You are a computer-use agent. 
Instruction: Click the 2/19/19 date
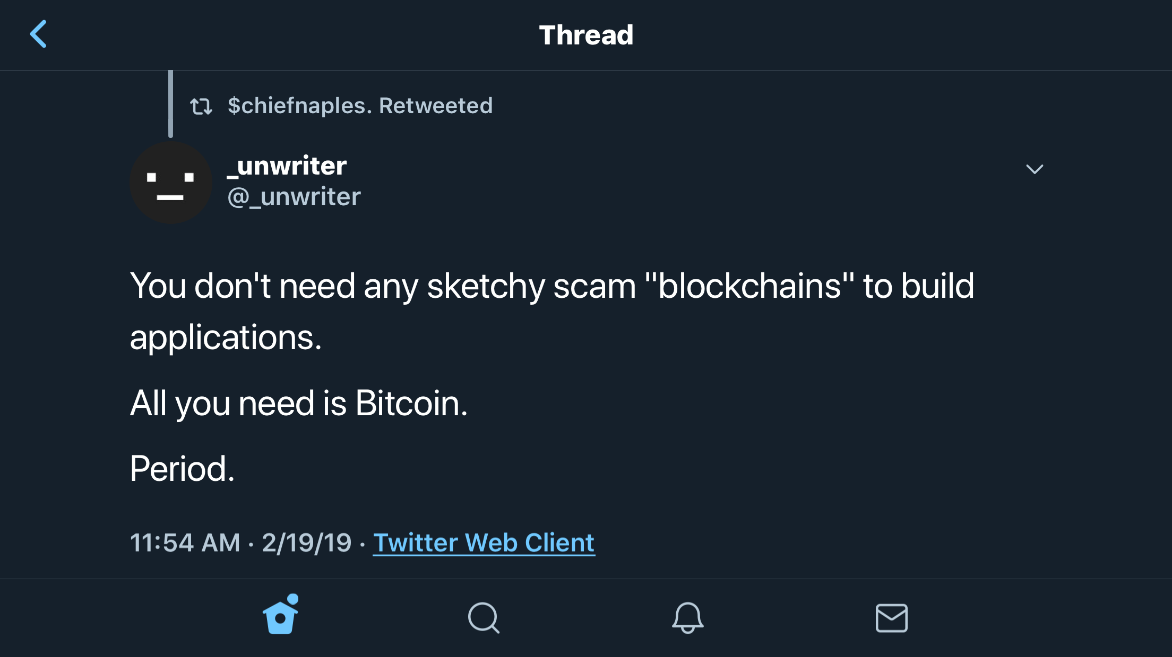(306, 543)
